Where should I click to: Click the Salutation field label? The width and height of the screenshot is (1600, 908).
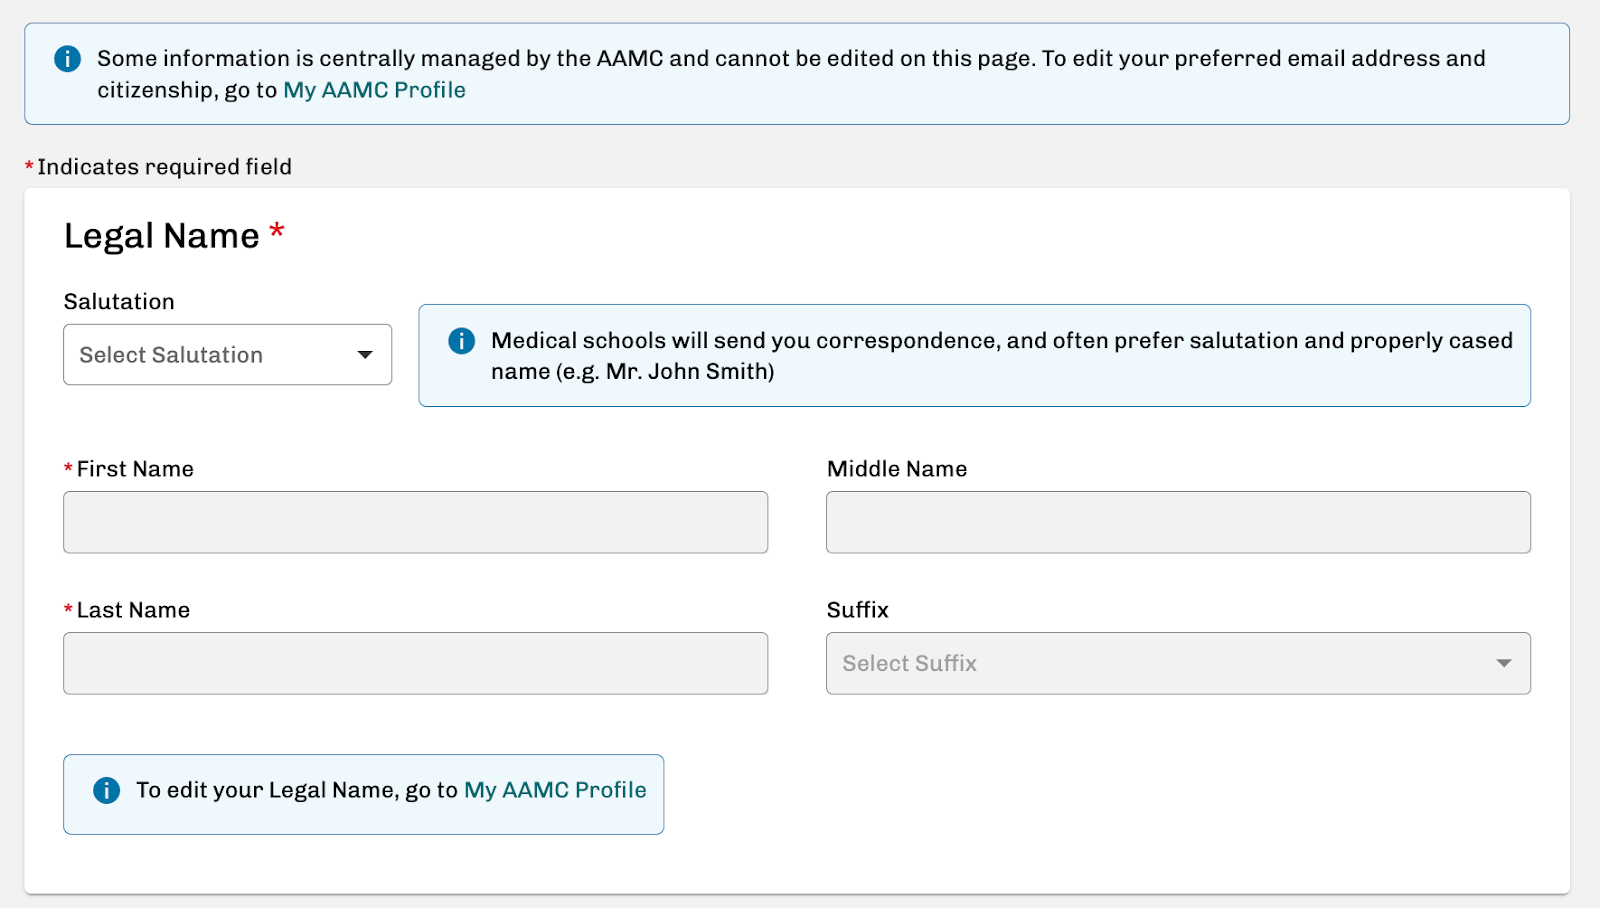[119, 302]
